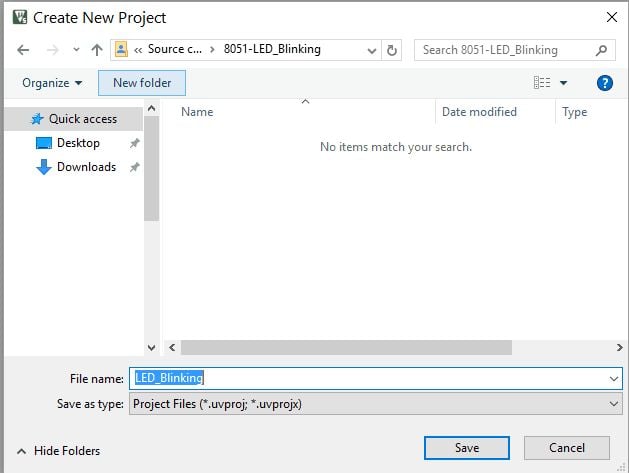
Task: Click the Save button
Action: point(466,448)
